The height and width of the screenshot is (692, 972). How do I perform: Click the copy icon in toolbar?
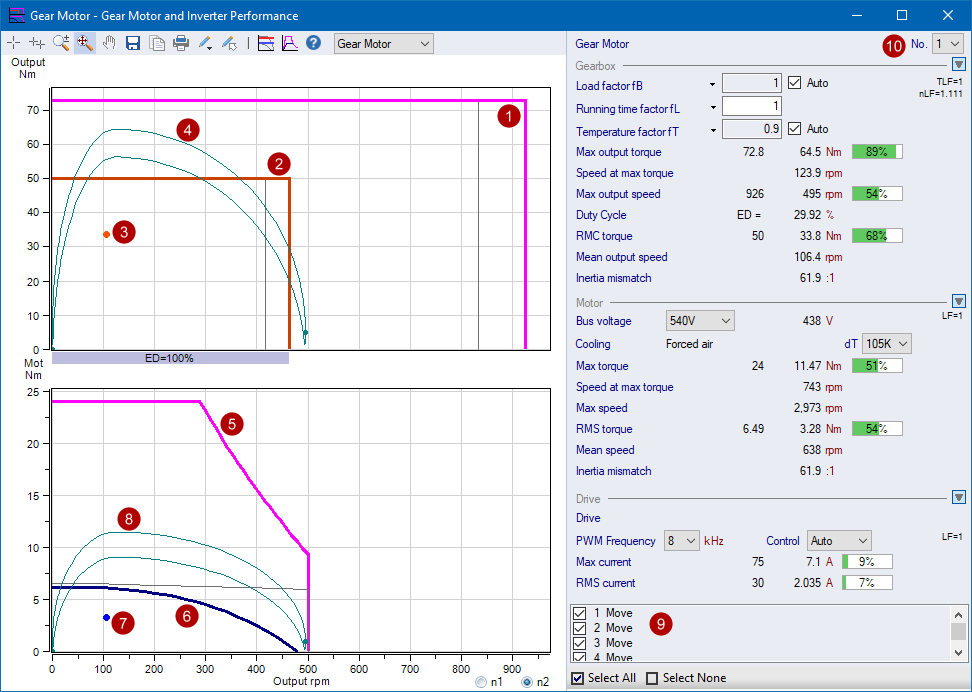[x=157, y=43]
